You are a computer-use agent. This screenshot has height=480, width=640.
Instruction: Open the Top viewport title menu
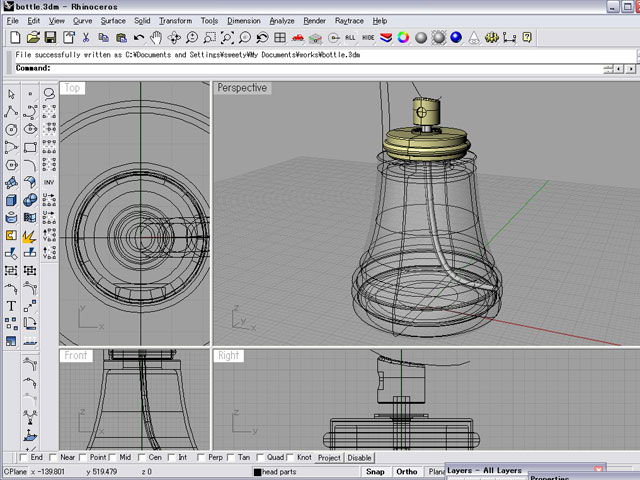click(72, 88)
